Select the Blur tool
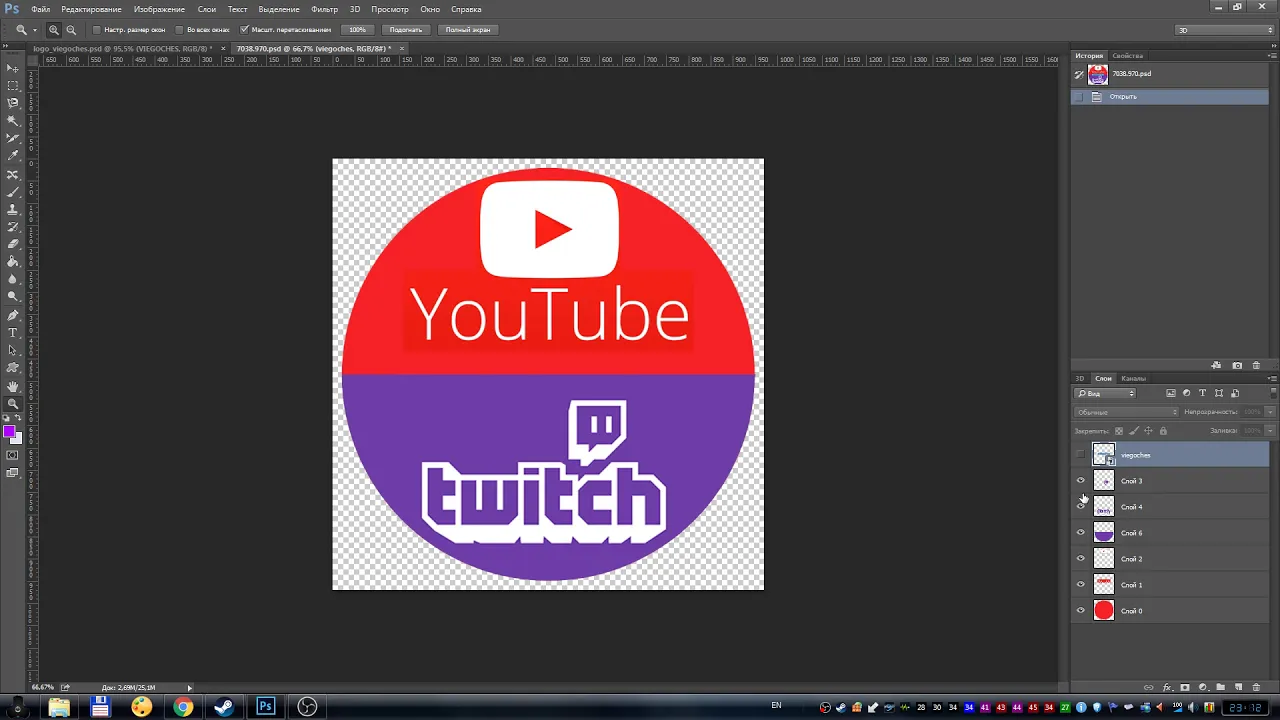This screenshot has width=1280, height=720. (13, 279)
